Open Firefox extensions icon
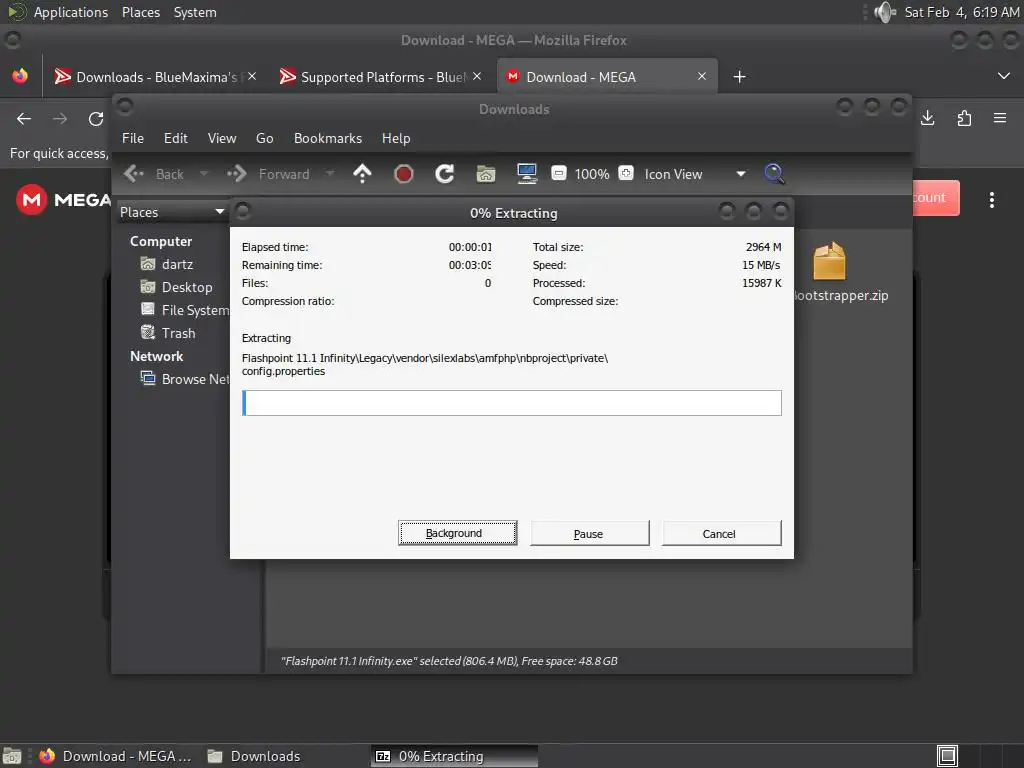 (964, 118)
